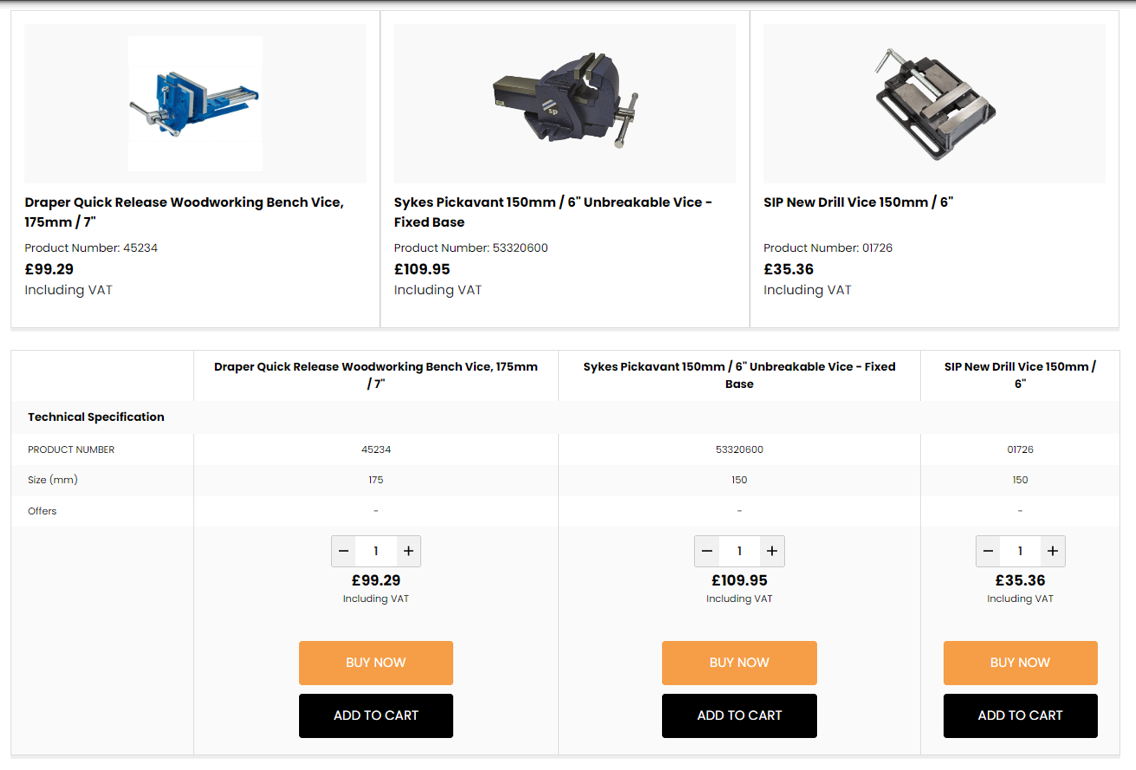Open the SIP drill vice product image
Screen dimensions: 1136x770
click(935, 104)
